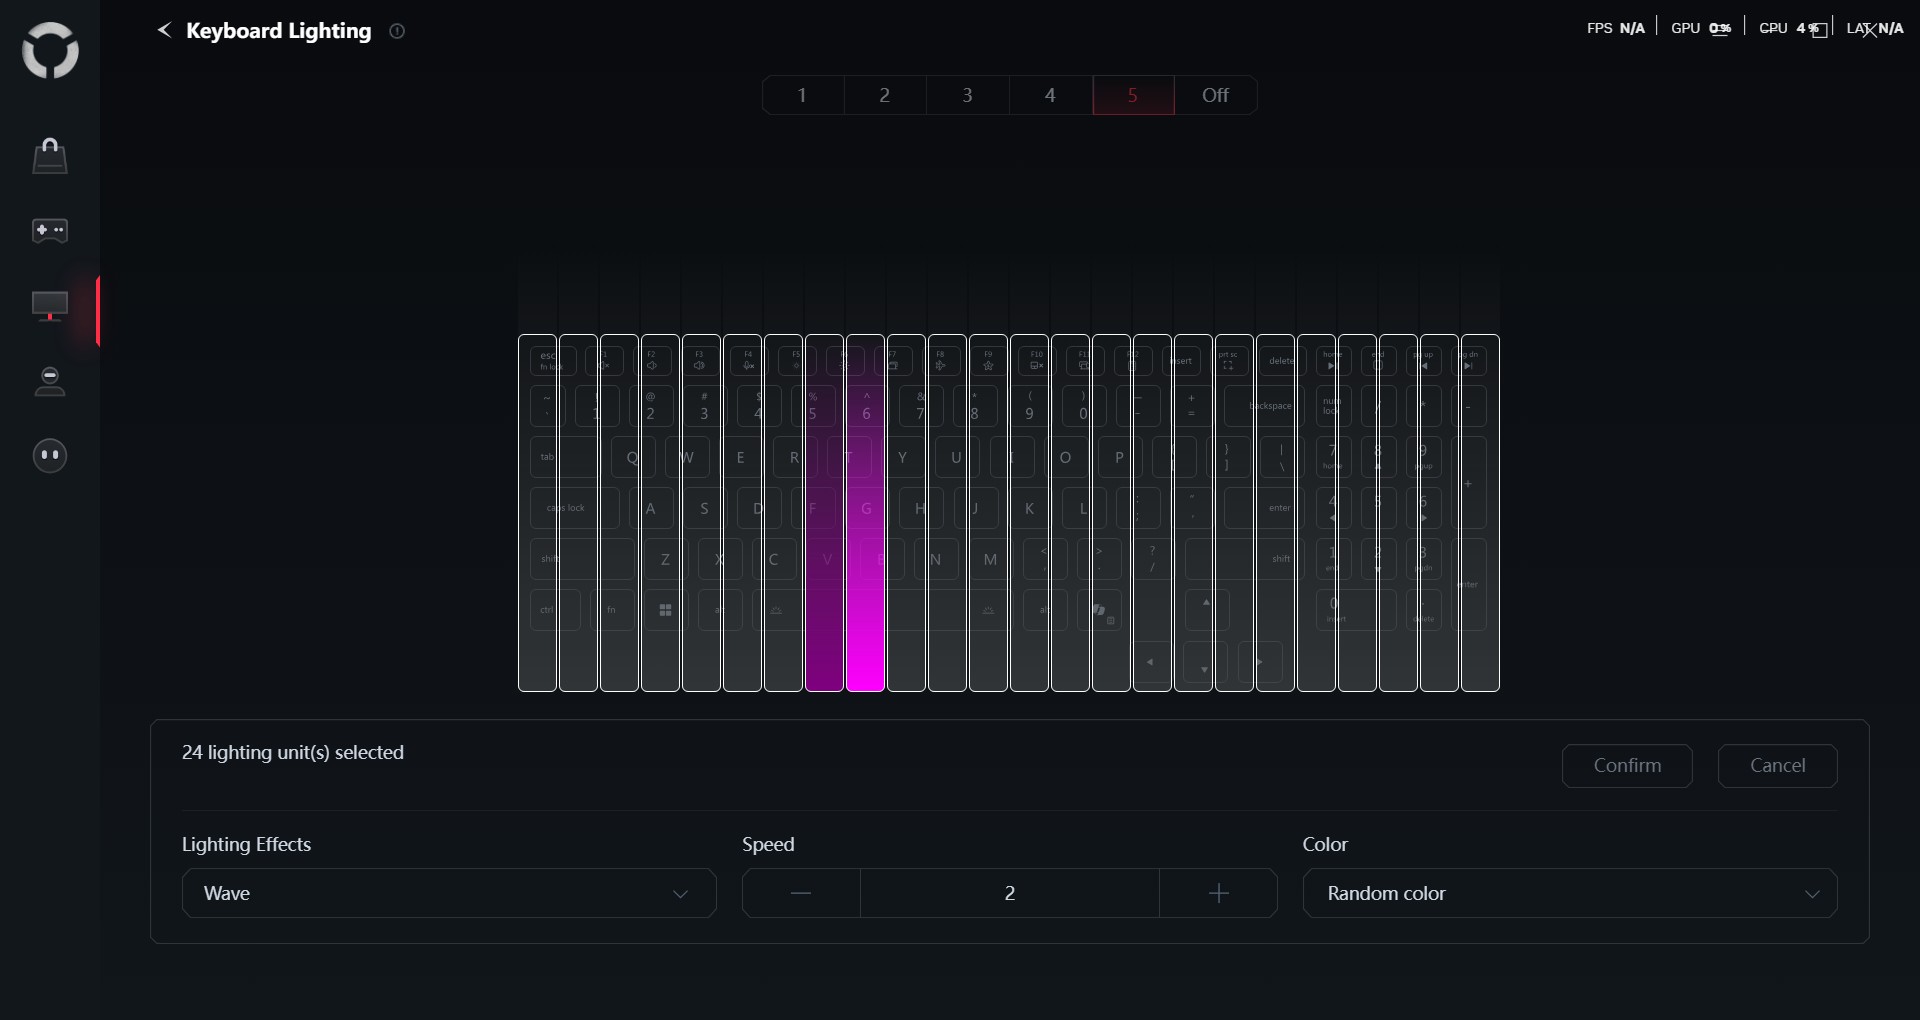
Task: Select the monitor icon in the sidebar
Action: (x=50, y=306)
